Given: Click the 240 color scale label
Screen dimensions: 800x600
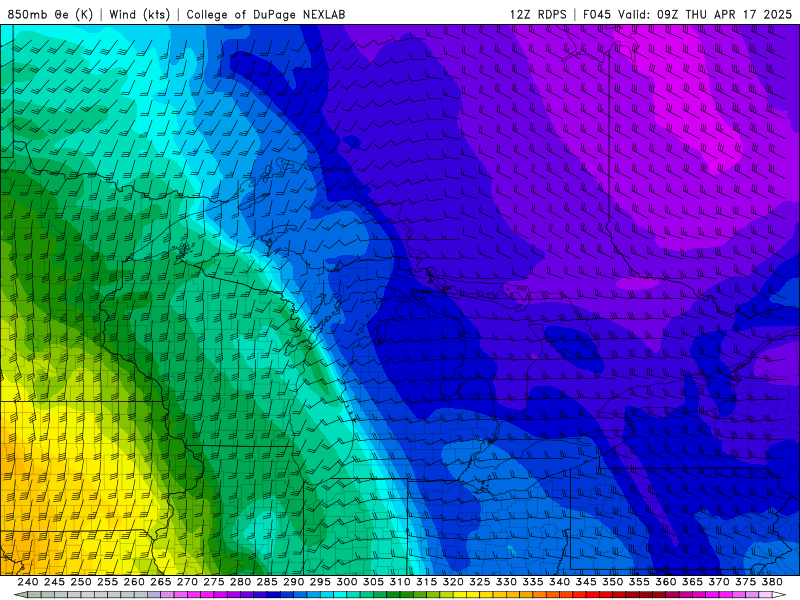Looking at the screenshot, I should [x=28, y=582].
